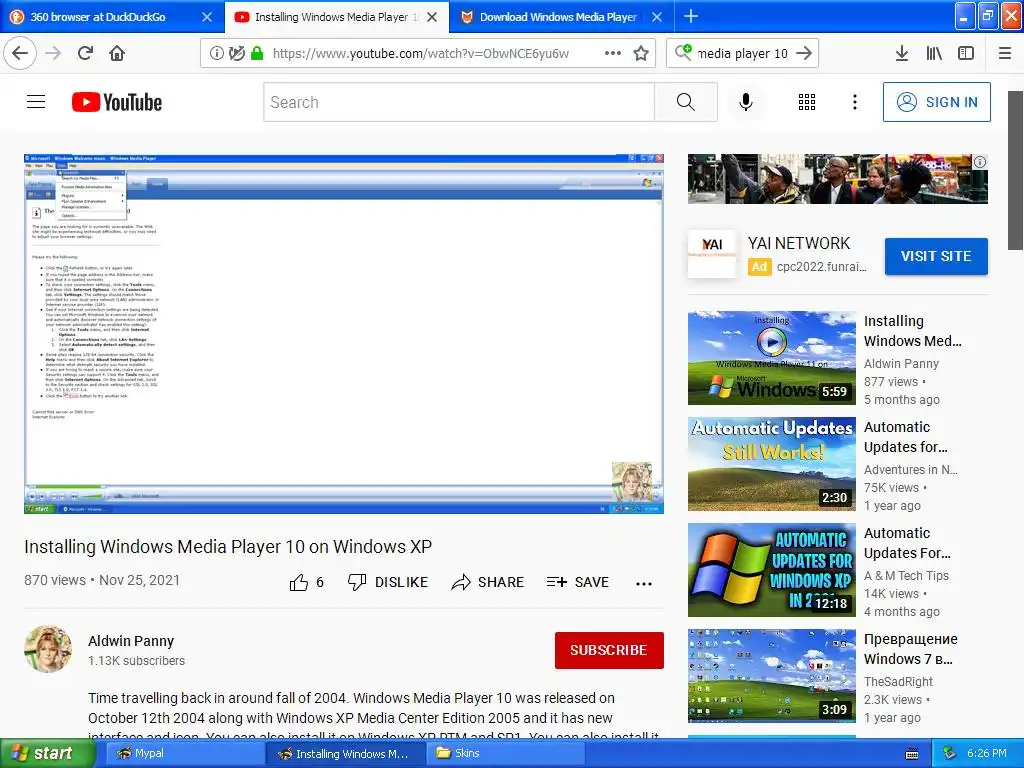Start voice search with microphone icon

click(x=746, y=102)
